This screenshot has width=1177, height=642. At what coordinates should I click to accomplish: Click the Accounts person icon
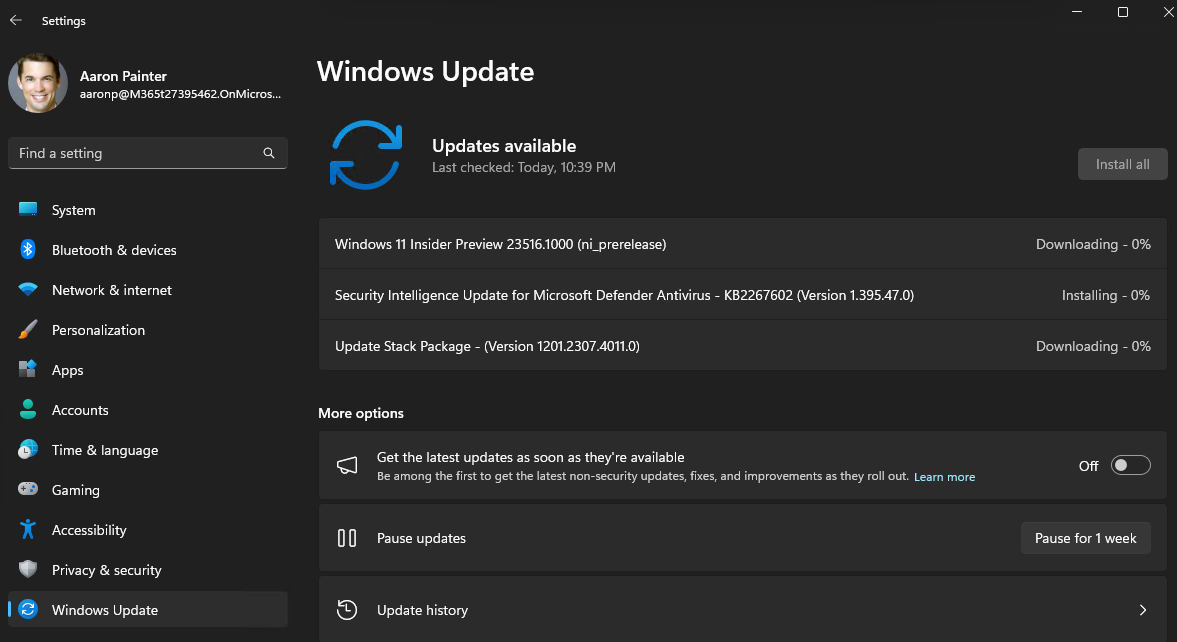28,409
